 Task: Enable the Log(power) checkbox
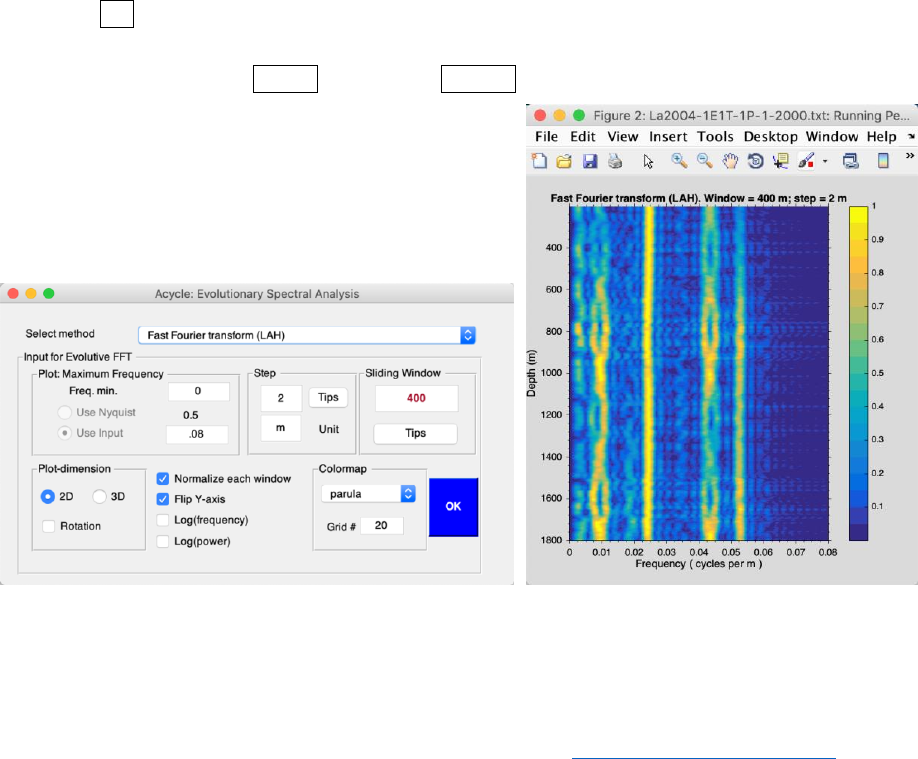point(165,541)
